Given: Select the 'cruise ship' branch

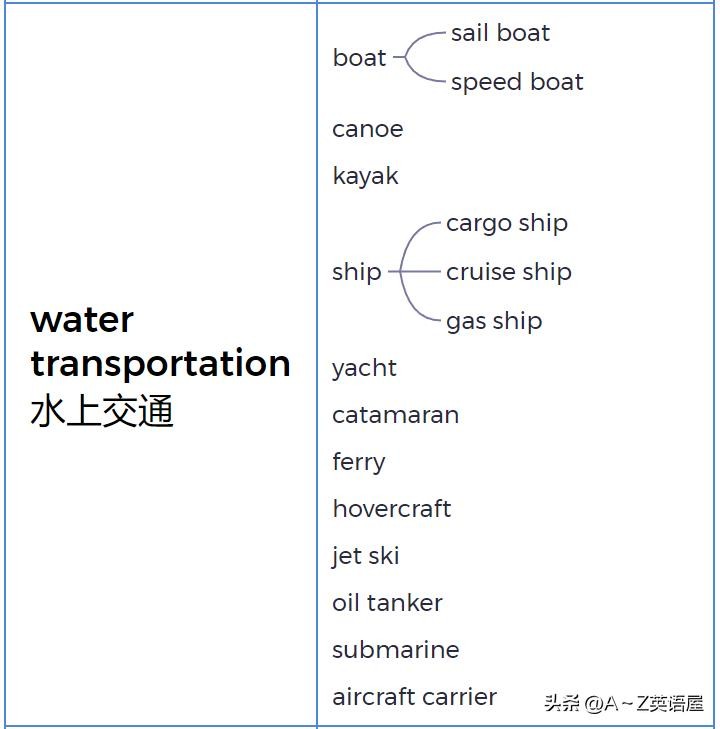Looking at the screenshot, I should click(x=508, y=272).
